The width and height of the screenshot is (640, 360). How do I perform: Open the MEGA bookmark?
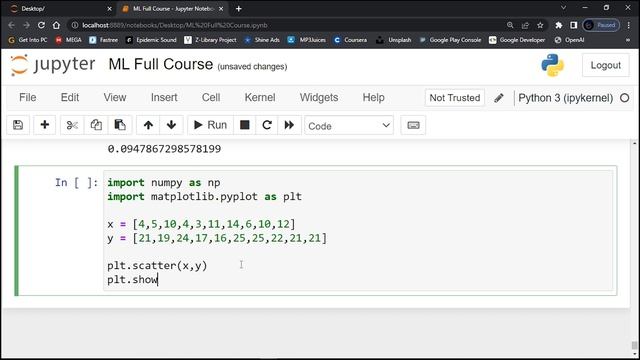[x=69, y=40]
